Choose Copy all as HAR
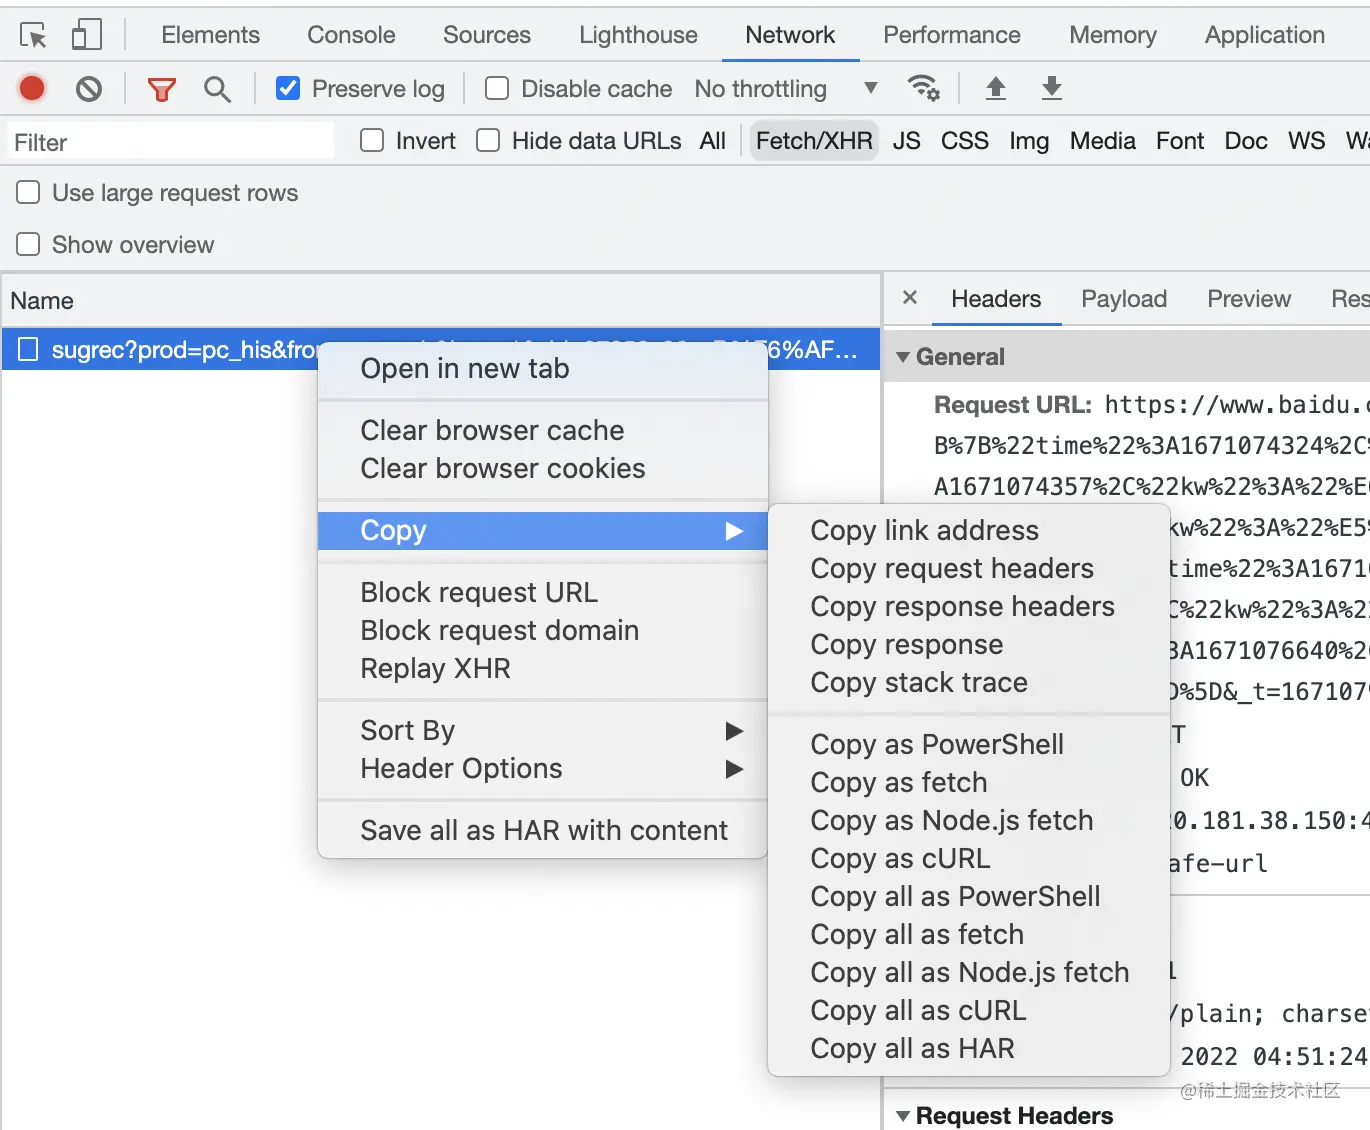The width and height of the screenshot is (1370, 1130). click(968, 1049)
